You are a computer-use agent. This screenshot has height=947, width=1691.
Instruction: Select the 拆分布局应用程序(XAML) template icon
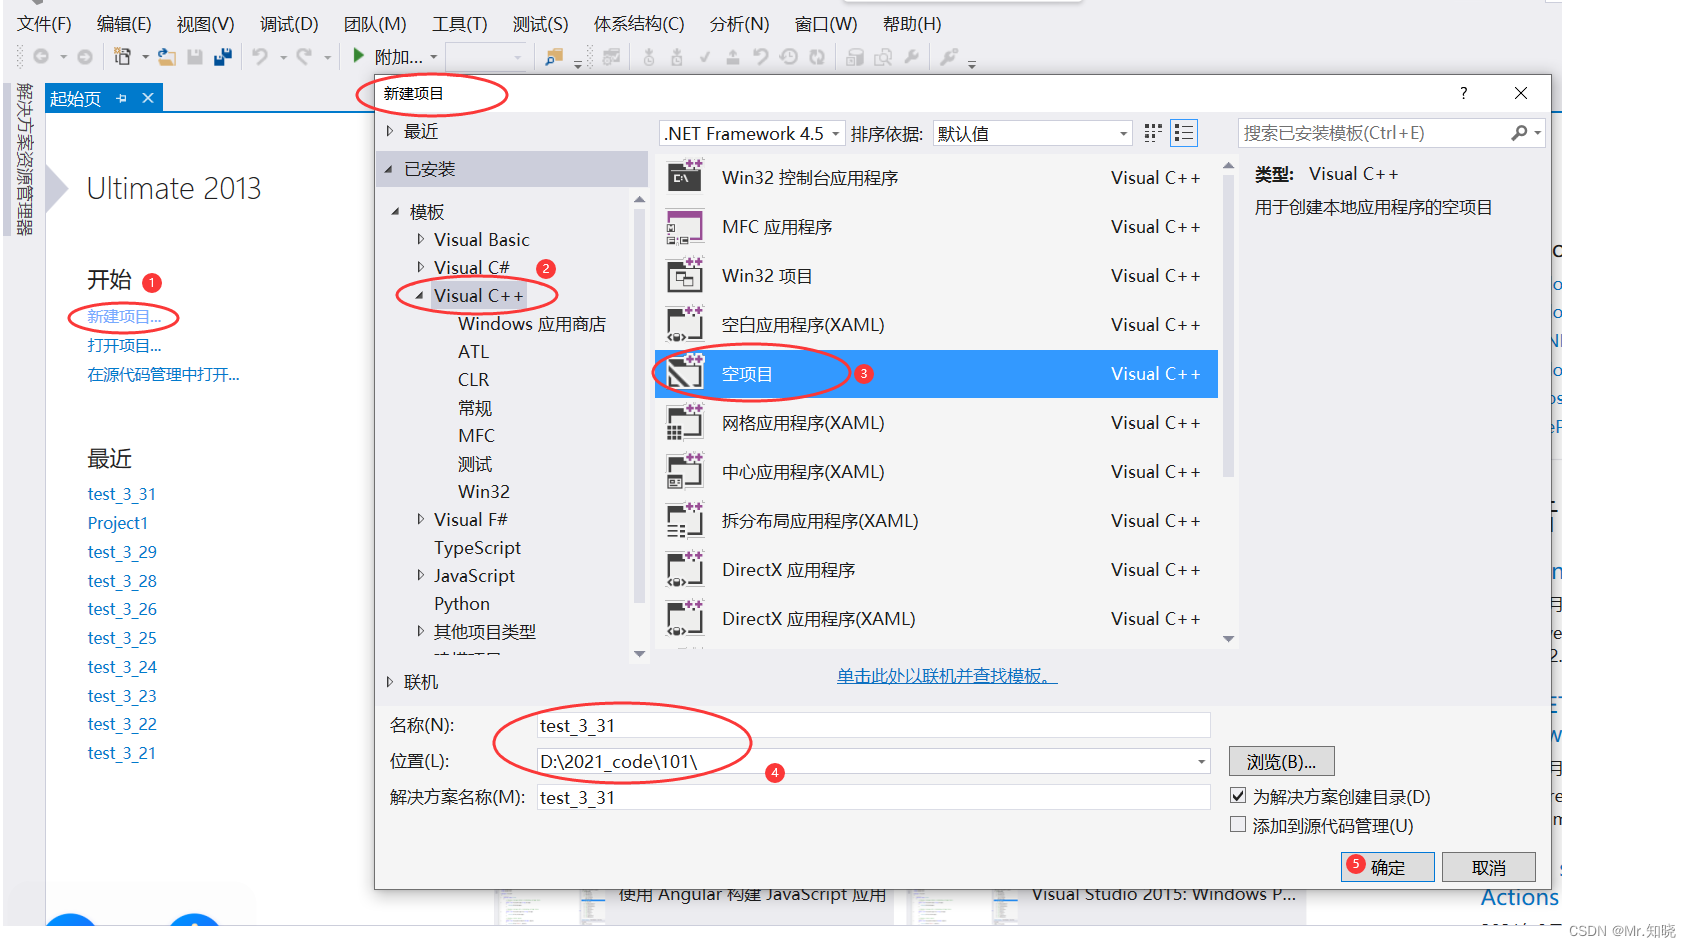pos(684,521)
